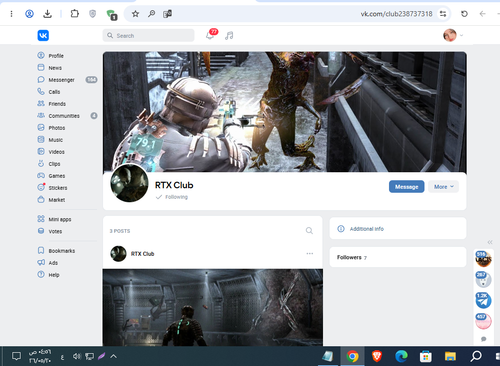Focus the VK Search field

148,35
